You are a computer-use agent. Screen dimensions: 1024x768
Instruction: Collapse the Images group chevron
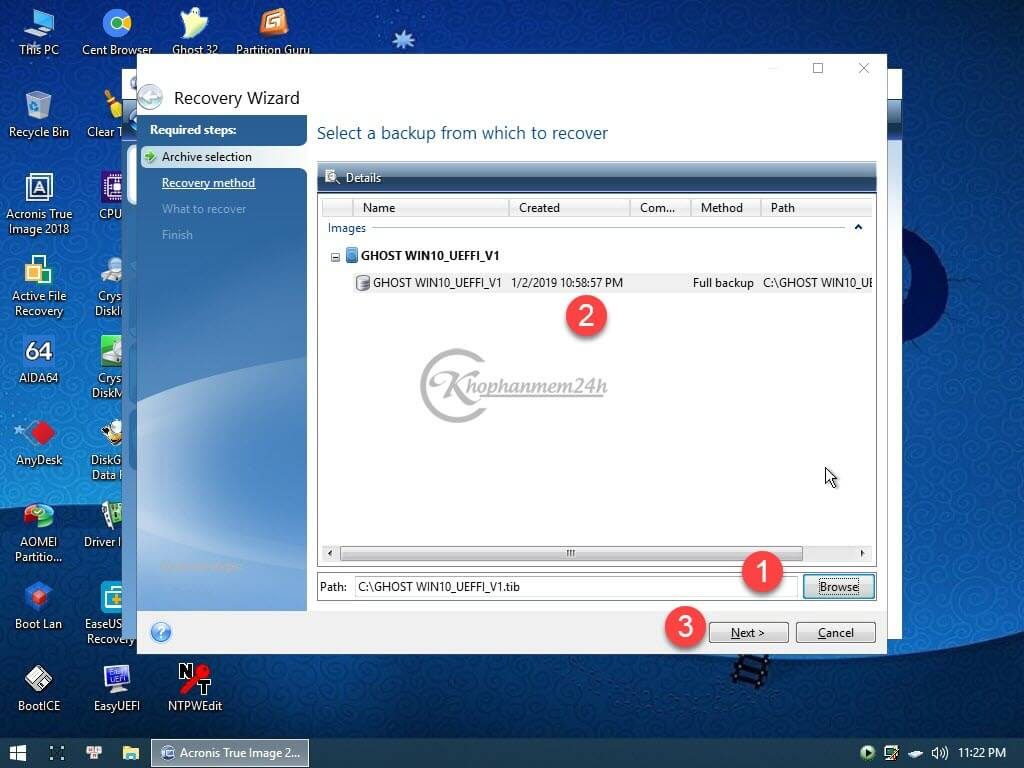(858, 228)
